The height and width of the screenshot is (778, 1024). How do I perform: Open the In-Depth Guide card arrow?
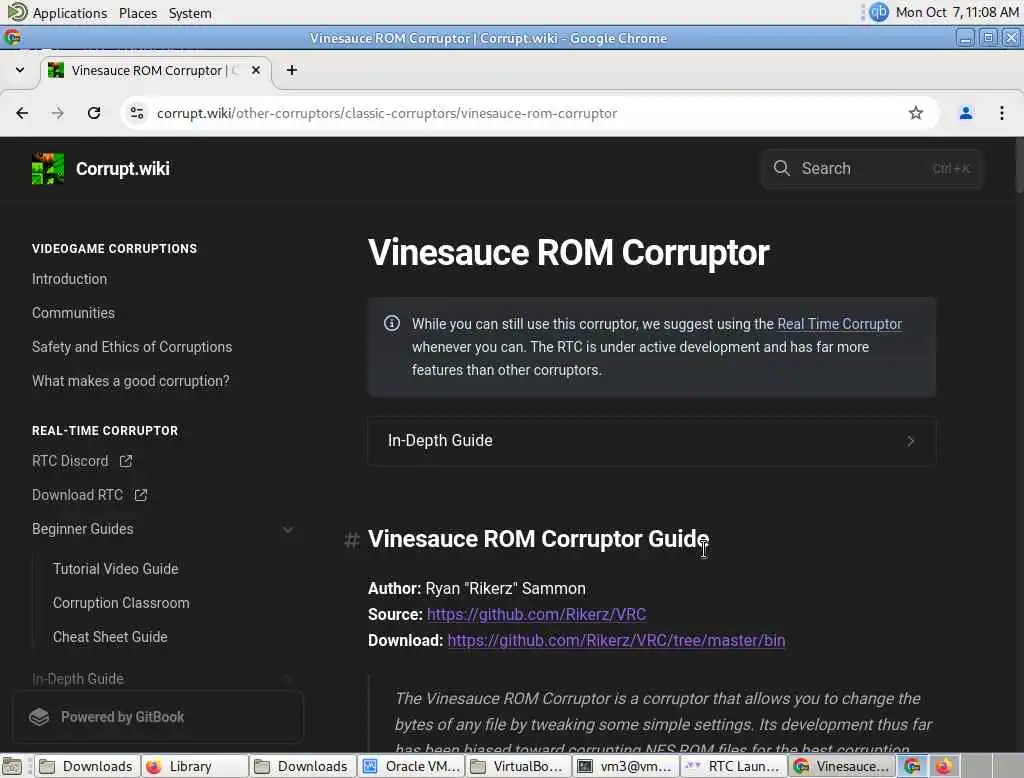coord(910,441)
